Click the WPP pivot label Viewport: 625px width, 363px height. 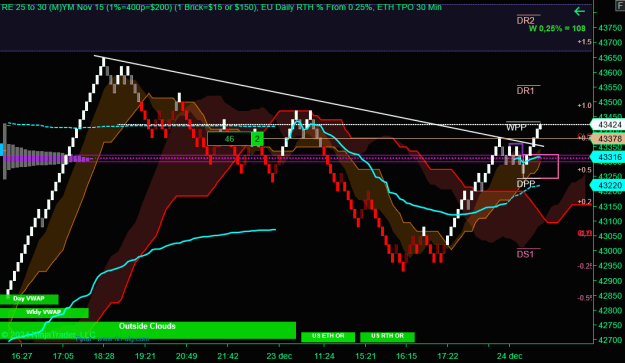(x=516, y=128)
